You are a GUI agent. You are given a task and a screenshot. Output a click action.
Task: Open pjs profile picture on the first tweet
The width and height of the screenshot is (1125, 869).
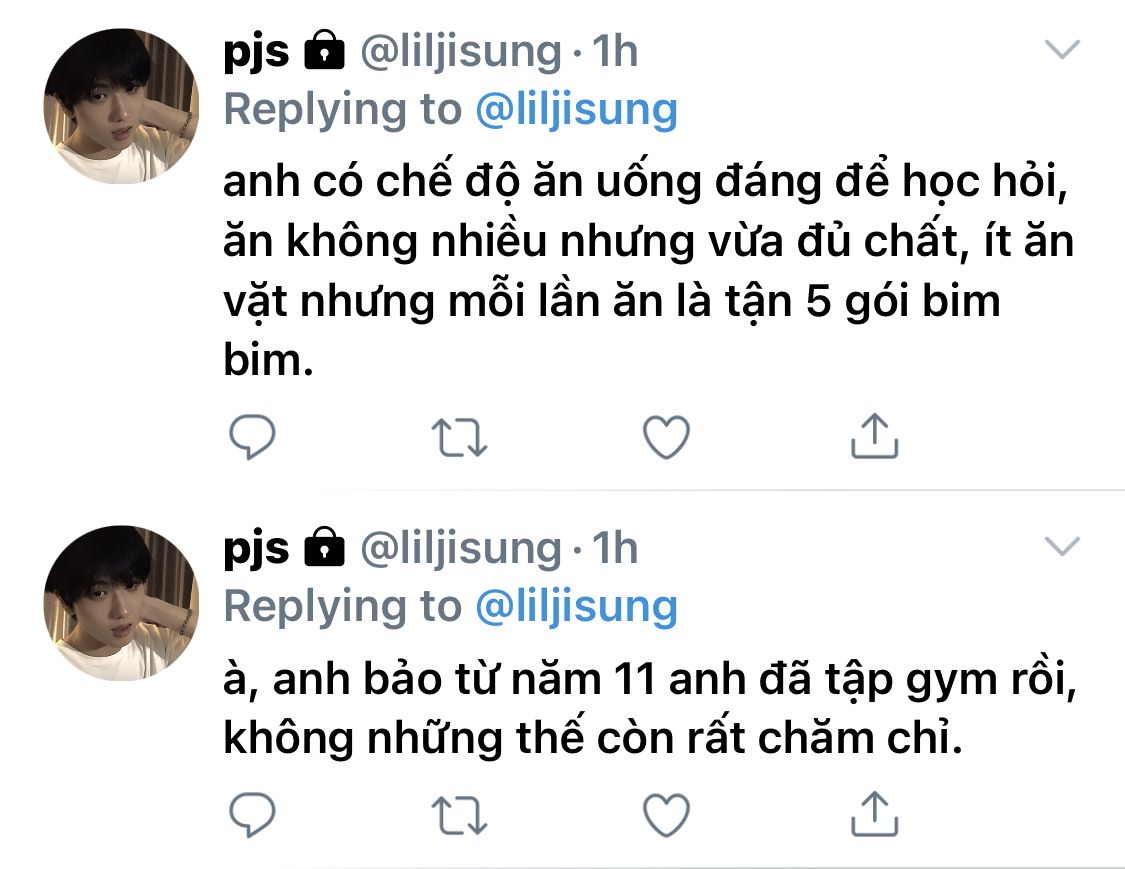121,106
